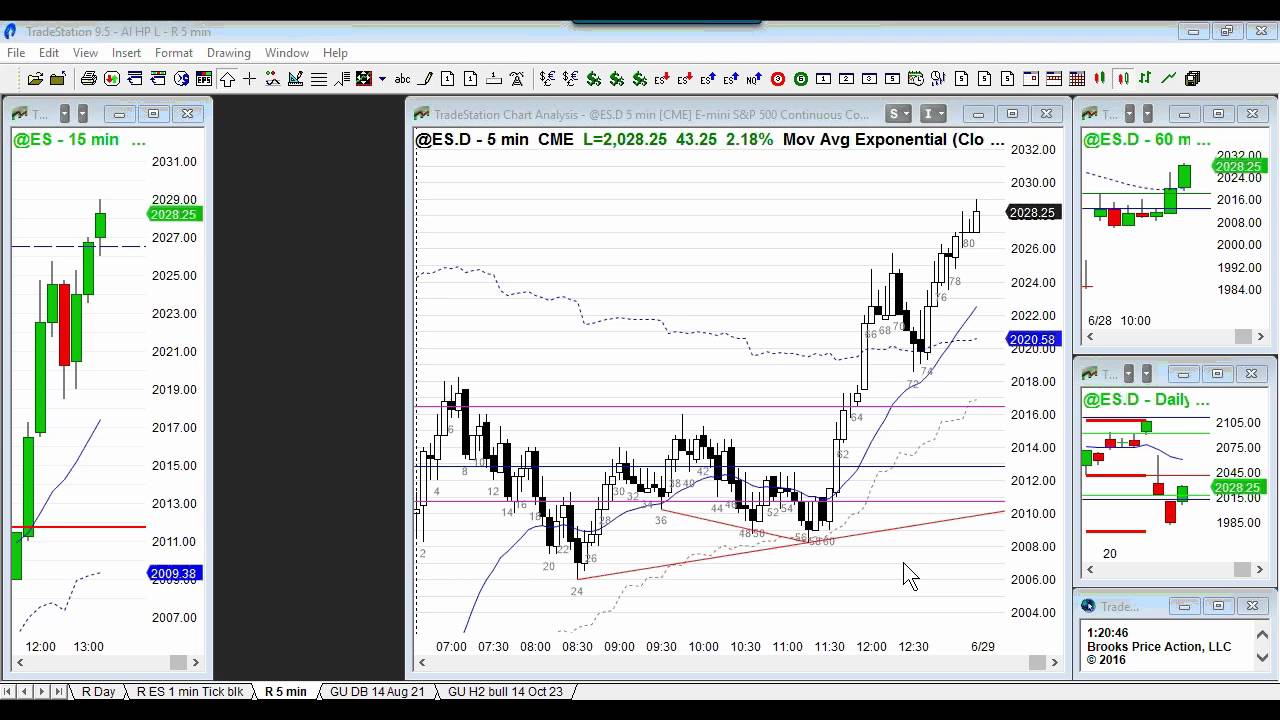The image size is (1280, 720).
Task: Switch to GU H2 bull 14 Oct 23 tab
Action: click(x=505, y=692)
